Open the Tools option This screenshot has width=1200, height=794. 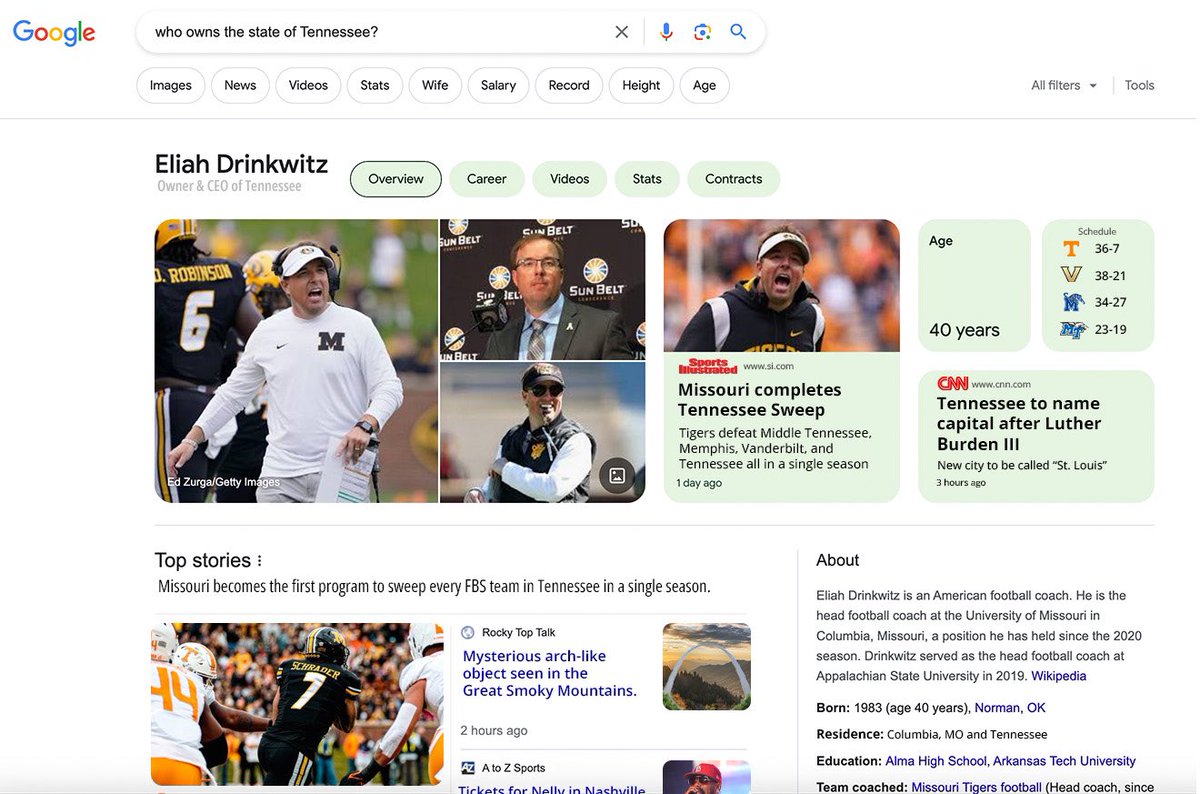pyautogui.click(x=1139, y=85)
